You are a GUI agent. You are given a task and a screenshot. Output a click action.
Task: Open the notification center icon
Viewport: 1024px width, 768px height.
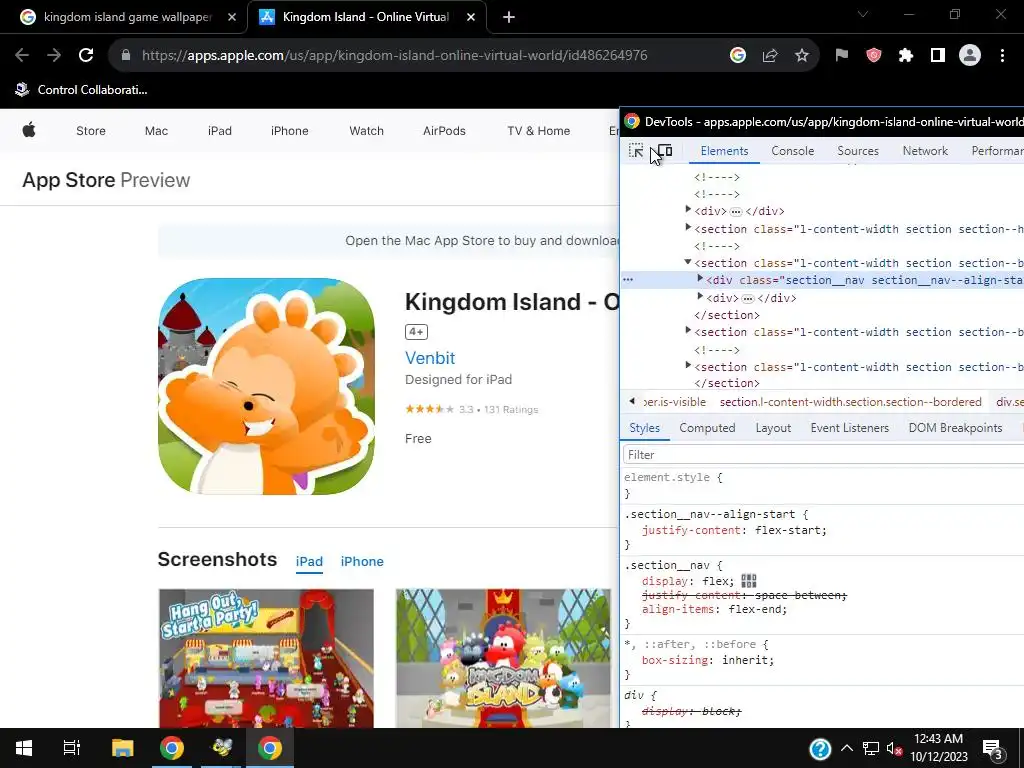point(993,750)
